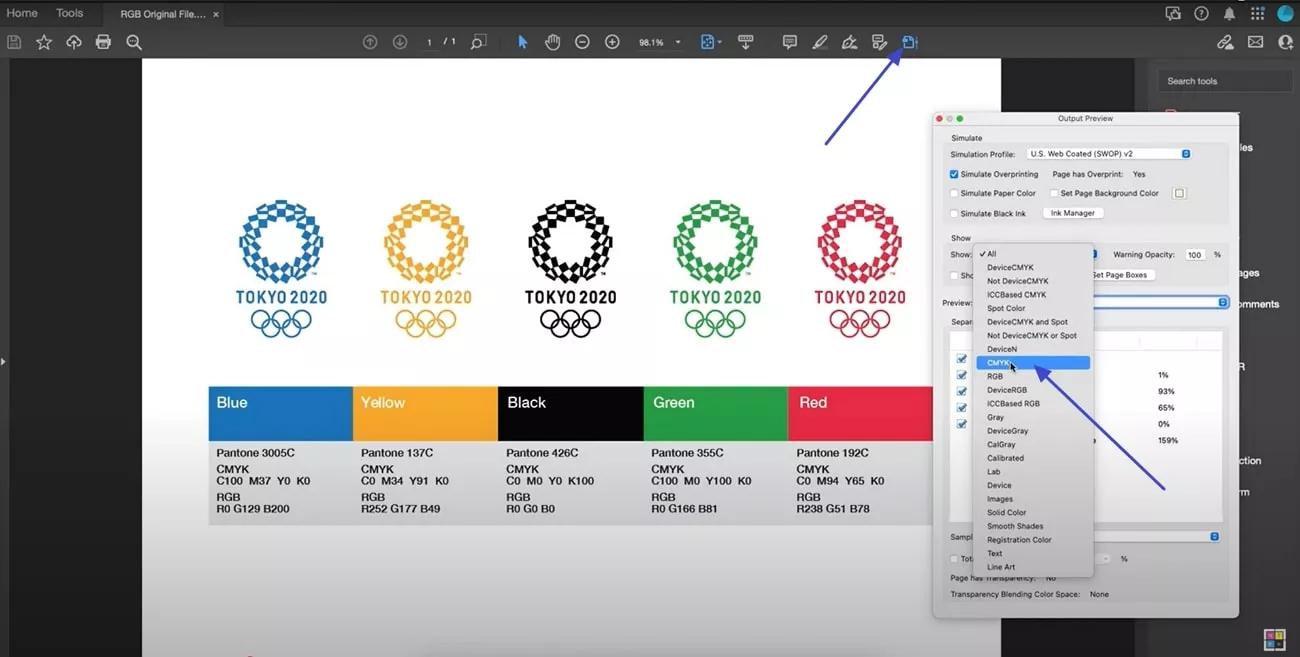
Task: Enable Set Page Background Color checkbox
Action: point(1053,193)
